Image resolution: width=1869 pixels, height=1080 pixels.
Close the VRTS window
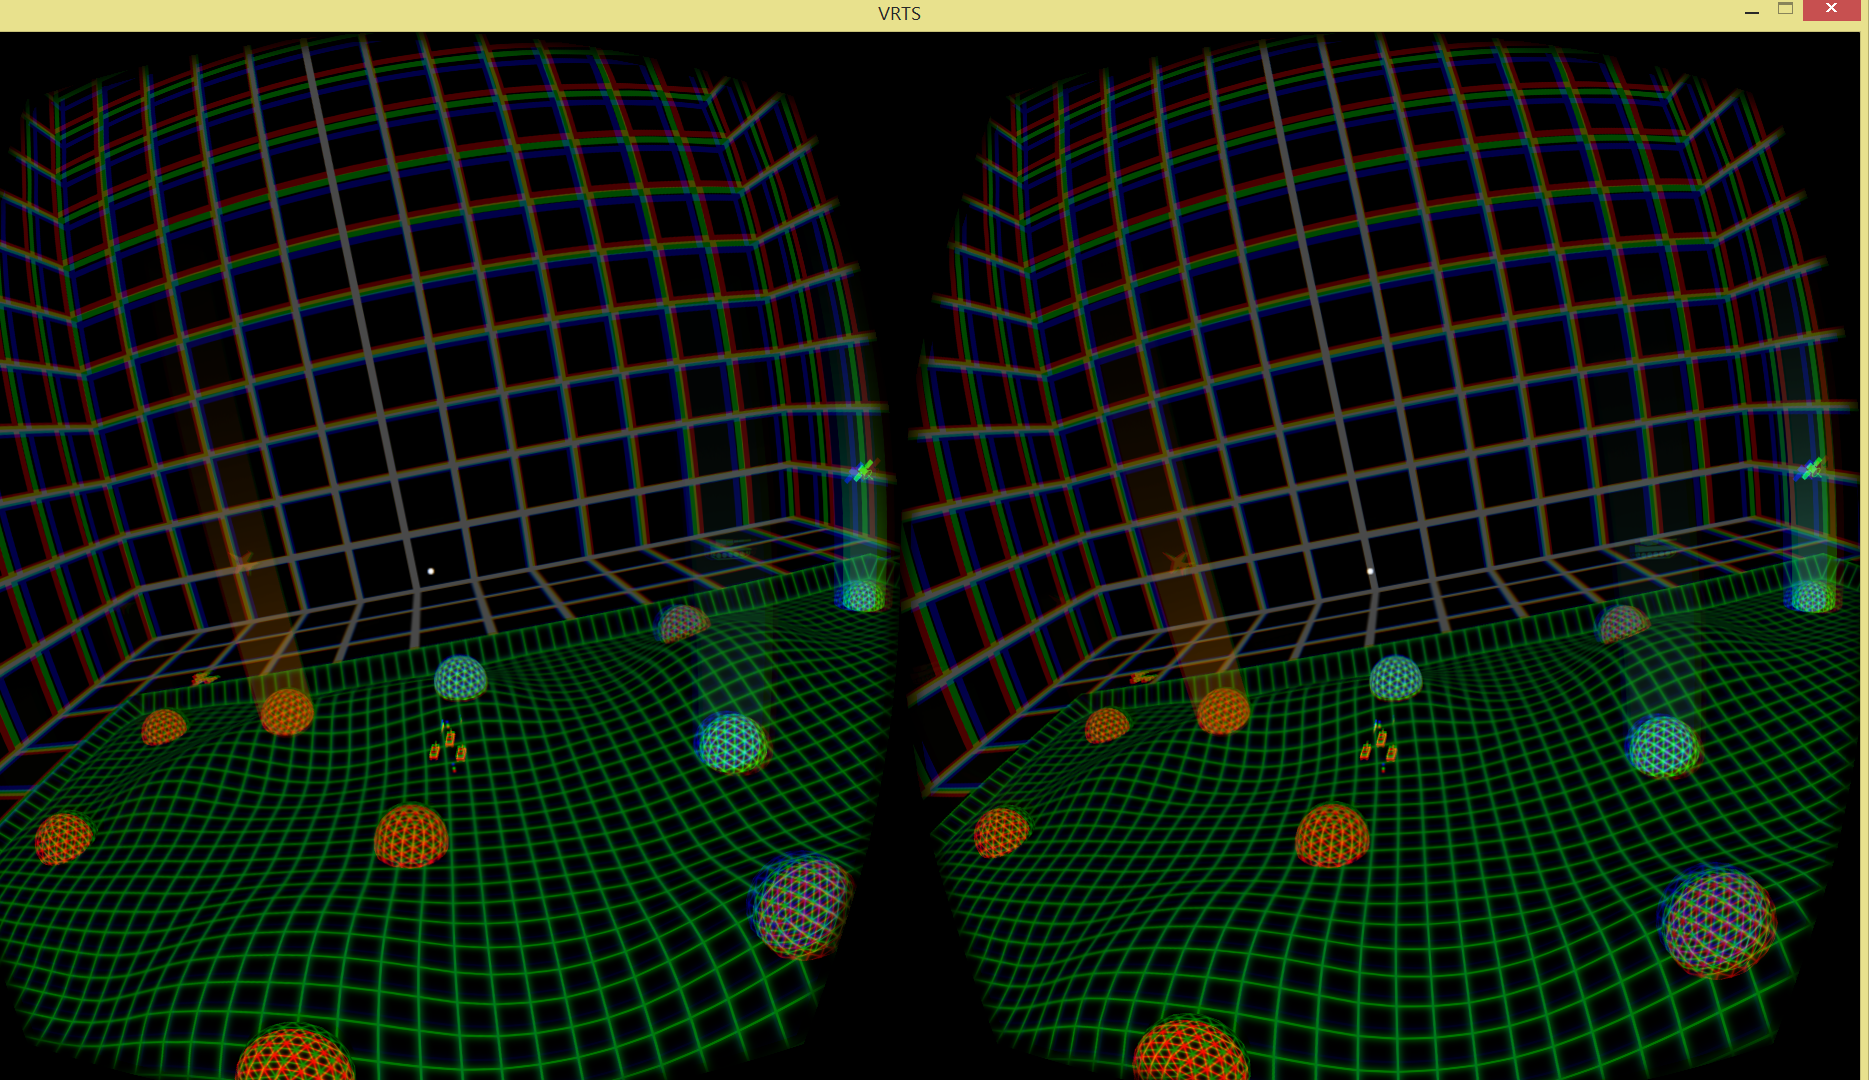[1831, 9]
